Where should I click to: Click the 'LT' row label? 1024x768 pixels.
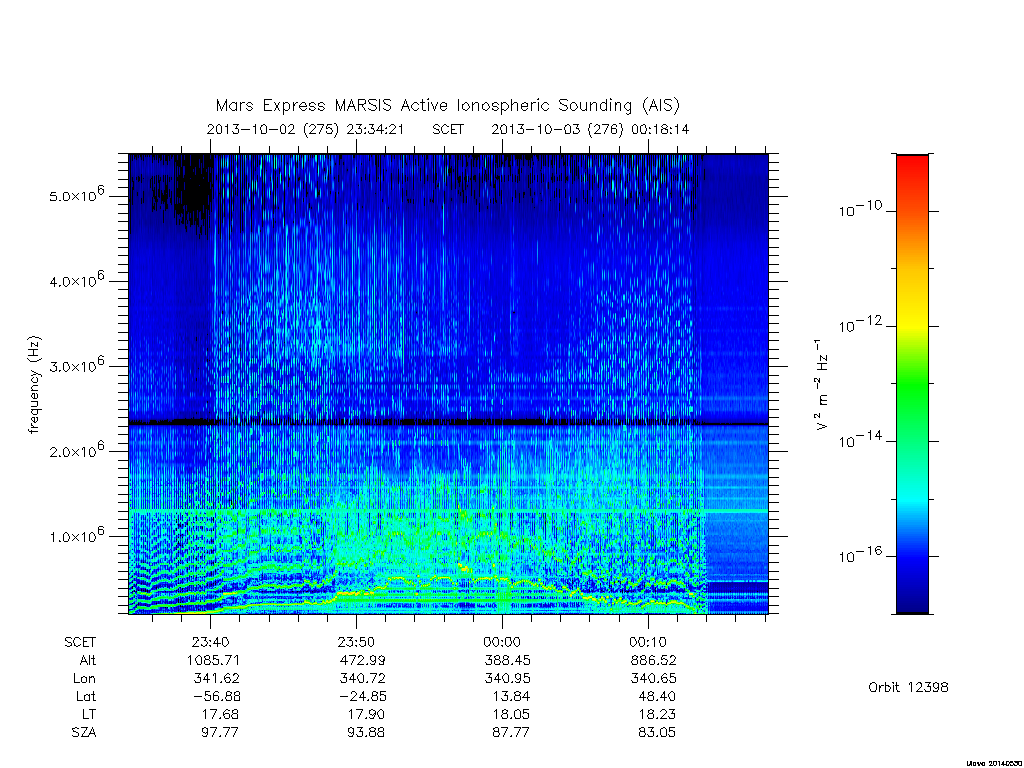click(x=89, y=714)
